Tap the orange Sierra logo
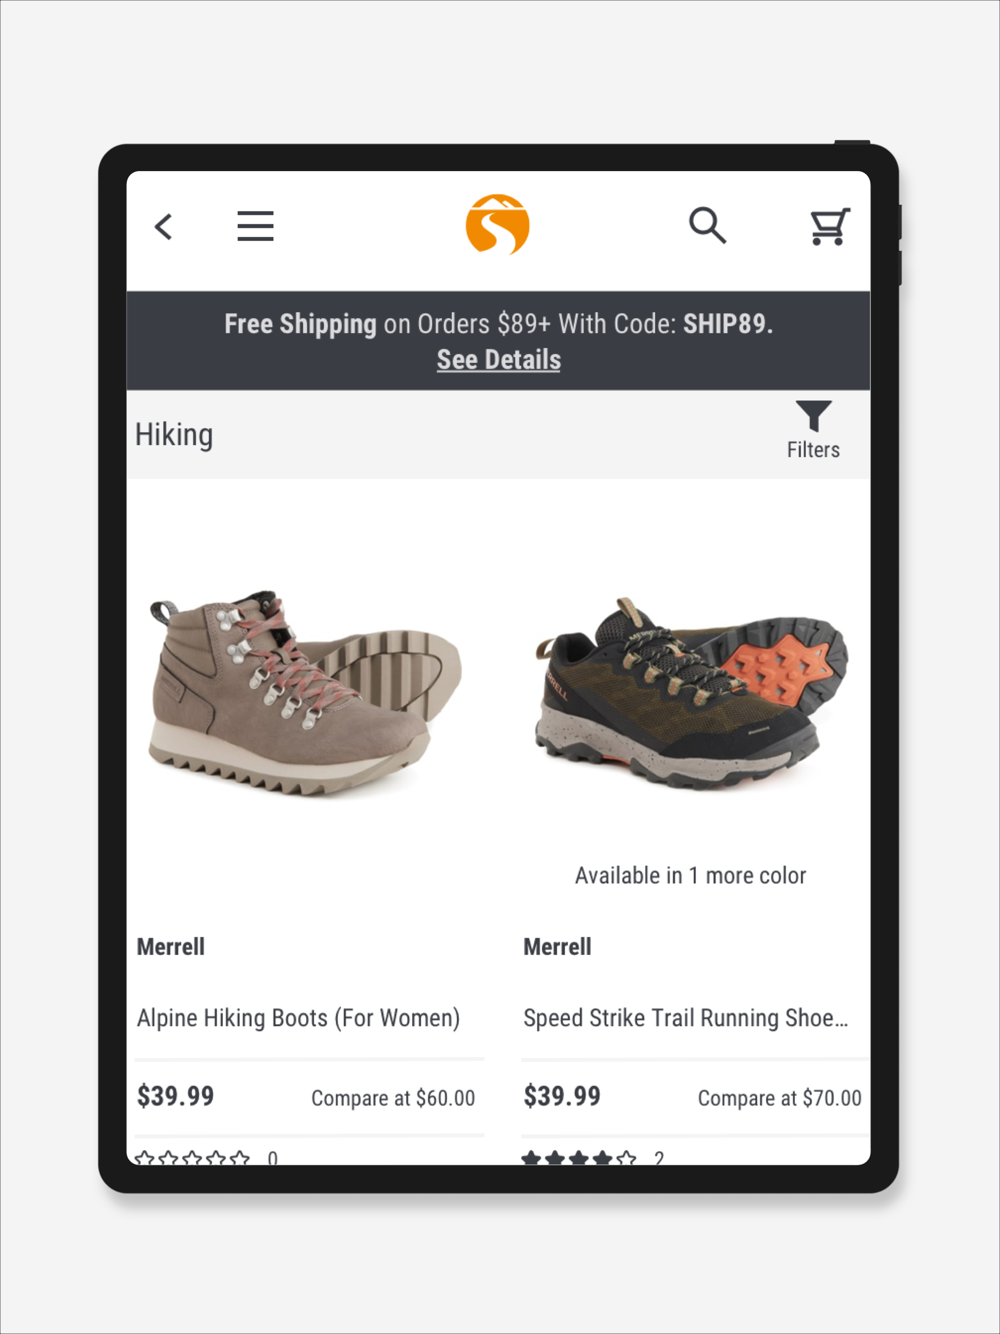This screenshot has height=1334, width=1000. pos(498,225)
